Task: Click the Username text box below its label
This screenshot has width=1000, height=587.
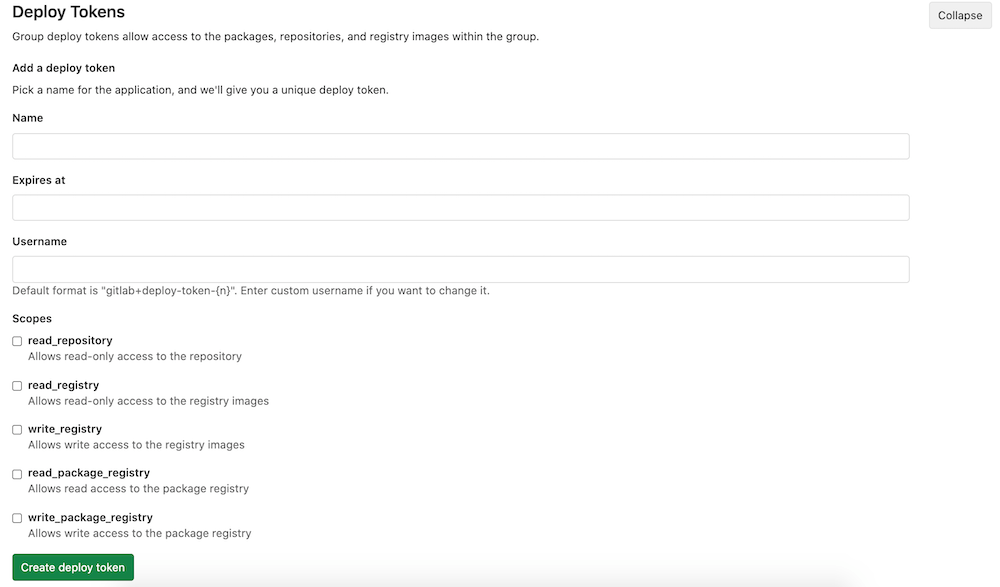Action: tap(460, 269)
